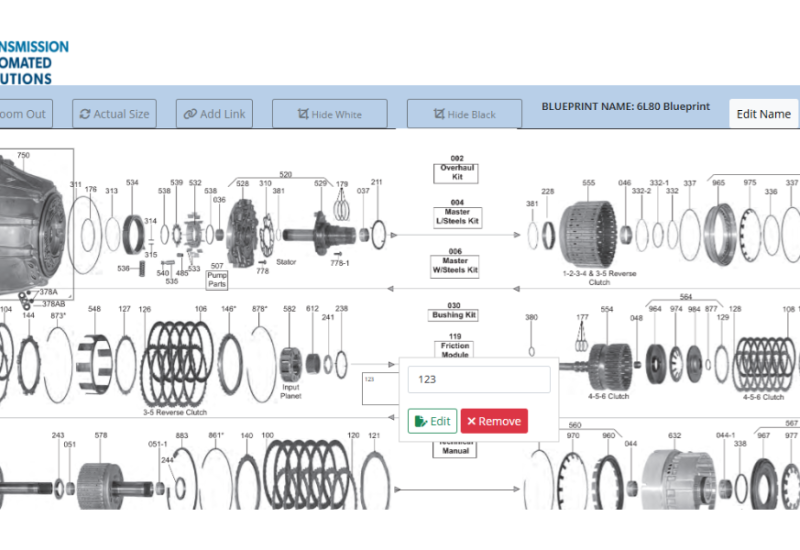Open the Master W/Steels Kit 006 box

click(x=456, y=263)
